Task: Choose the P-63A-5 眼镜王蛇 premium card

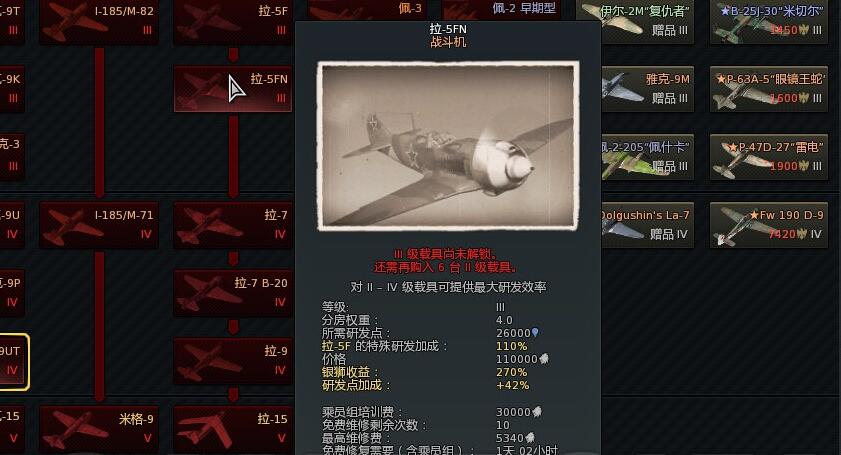Action: coord(769,89)
